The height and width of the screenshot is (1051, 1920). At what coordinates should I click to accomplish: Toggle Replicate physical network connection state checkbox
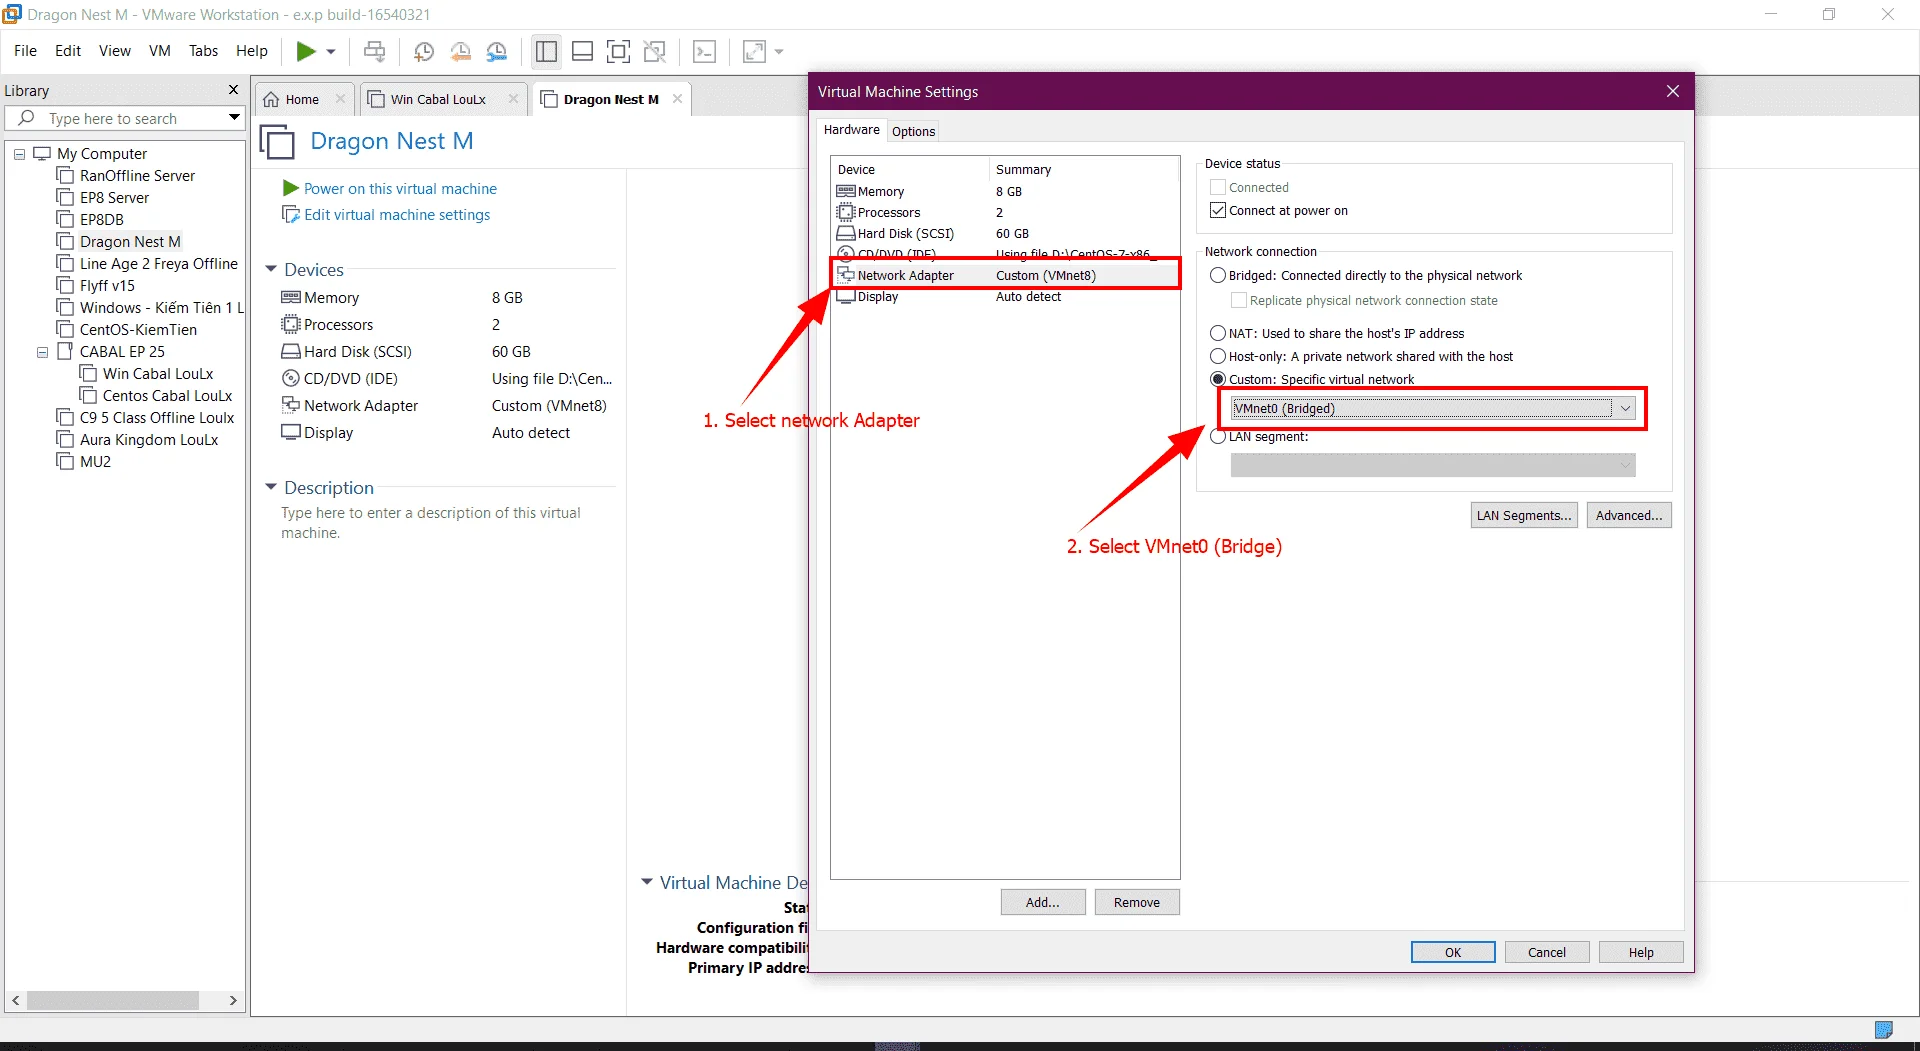tap(1239, 300)
